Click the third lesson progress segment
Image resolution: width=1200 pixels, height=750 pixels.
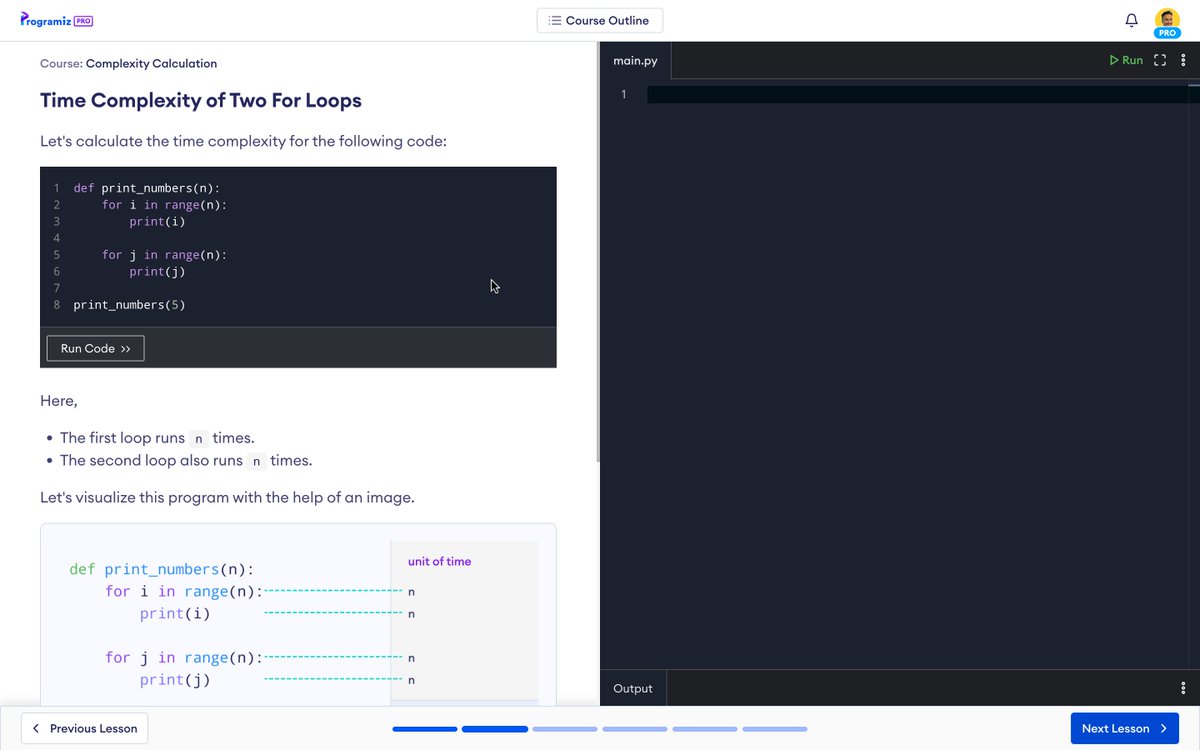565,729
